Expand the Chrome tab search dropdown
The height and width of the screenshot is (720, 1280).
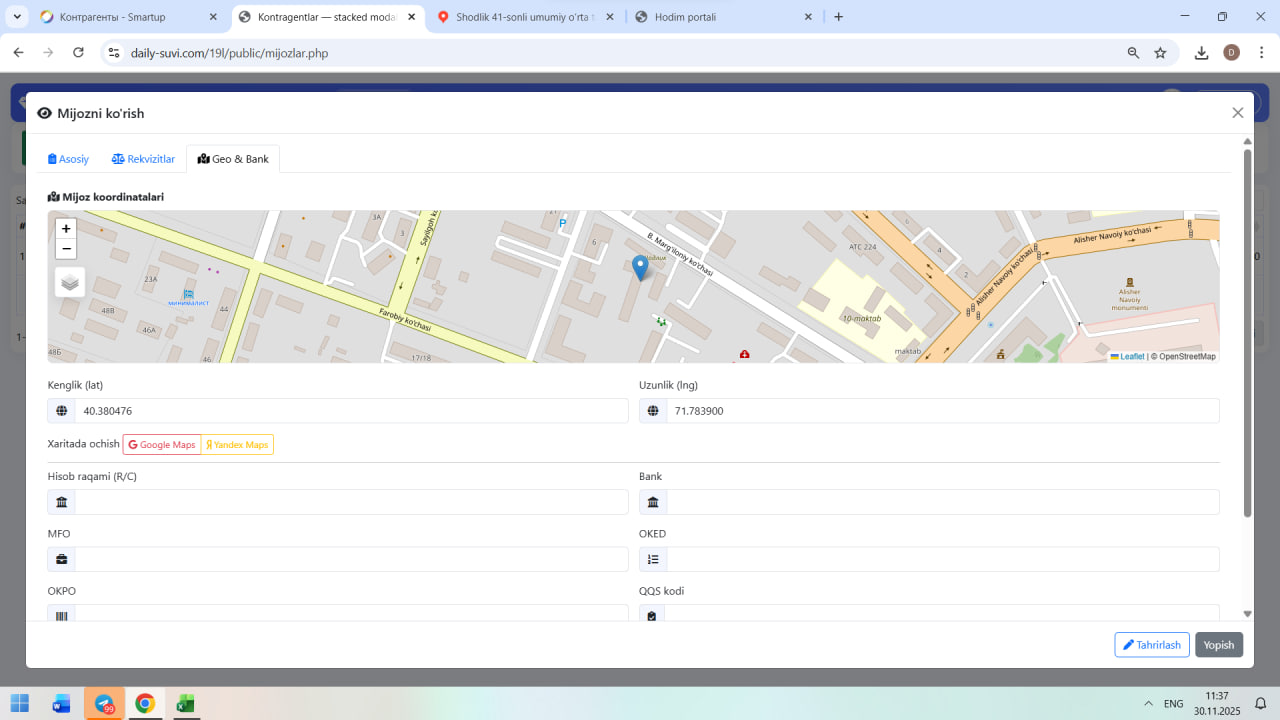pos(17,17)
